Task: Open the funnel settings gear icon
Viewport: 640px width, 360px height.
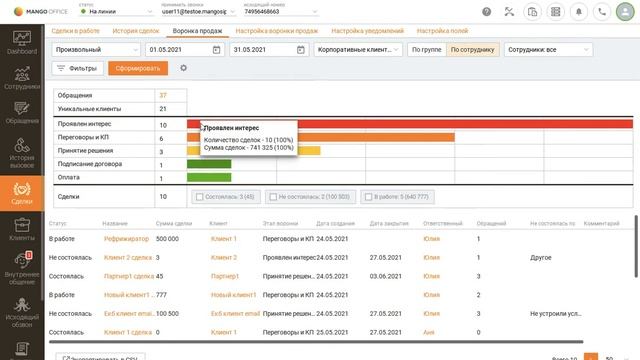Action: click(183, 68)
